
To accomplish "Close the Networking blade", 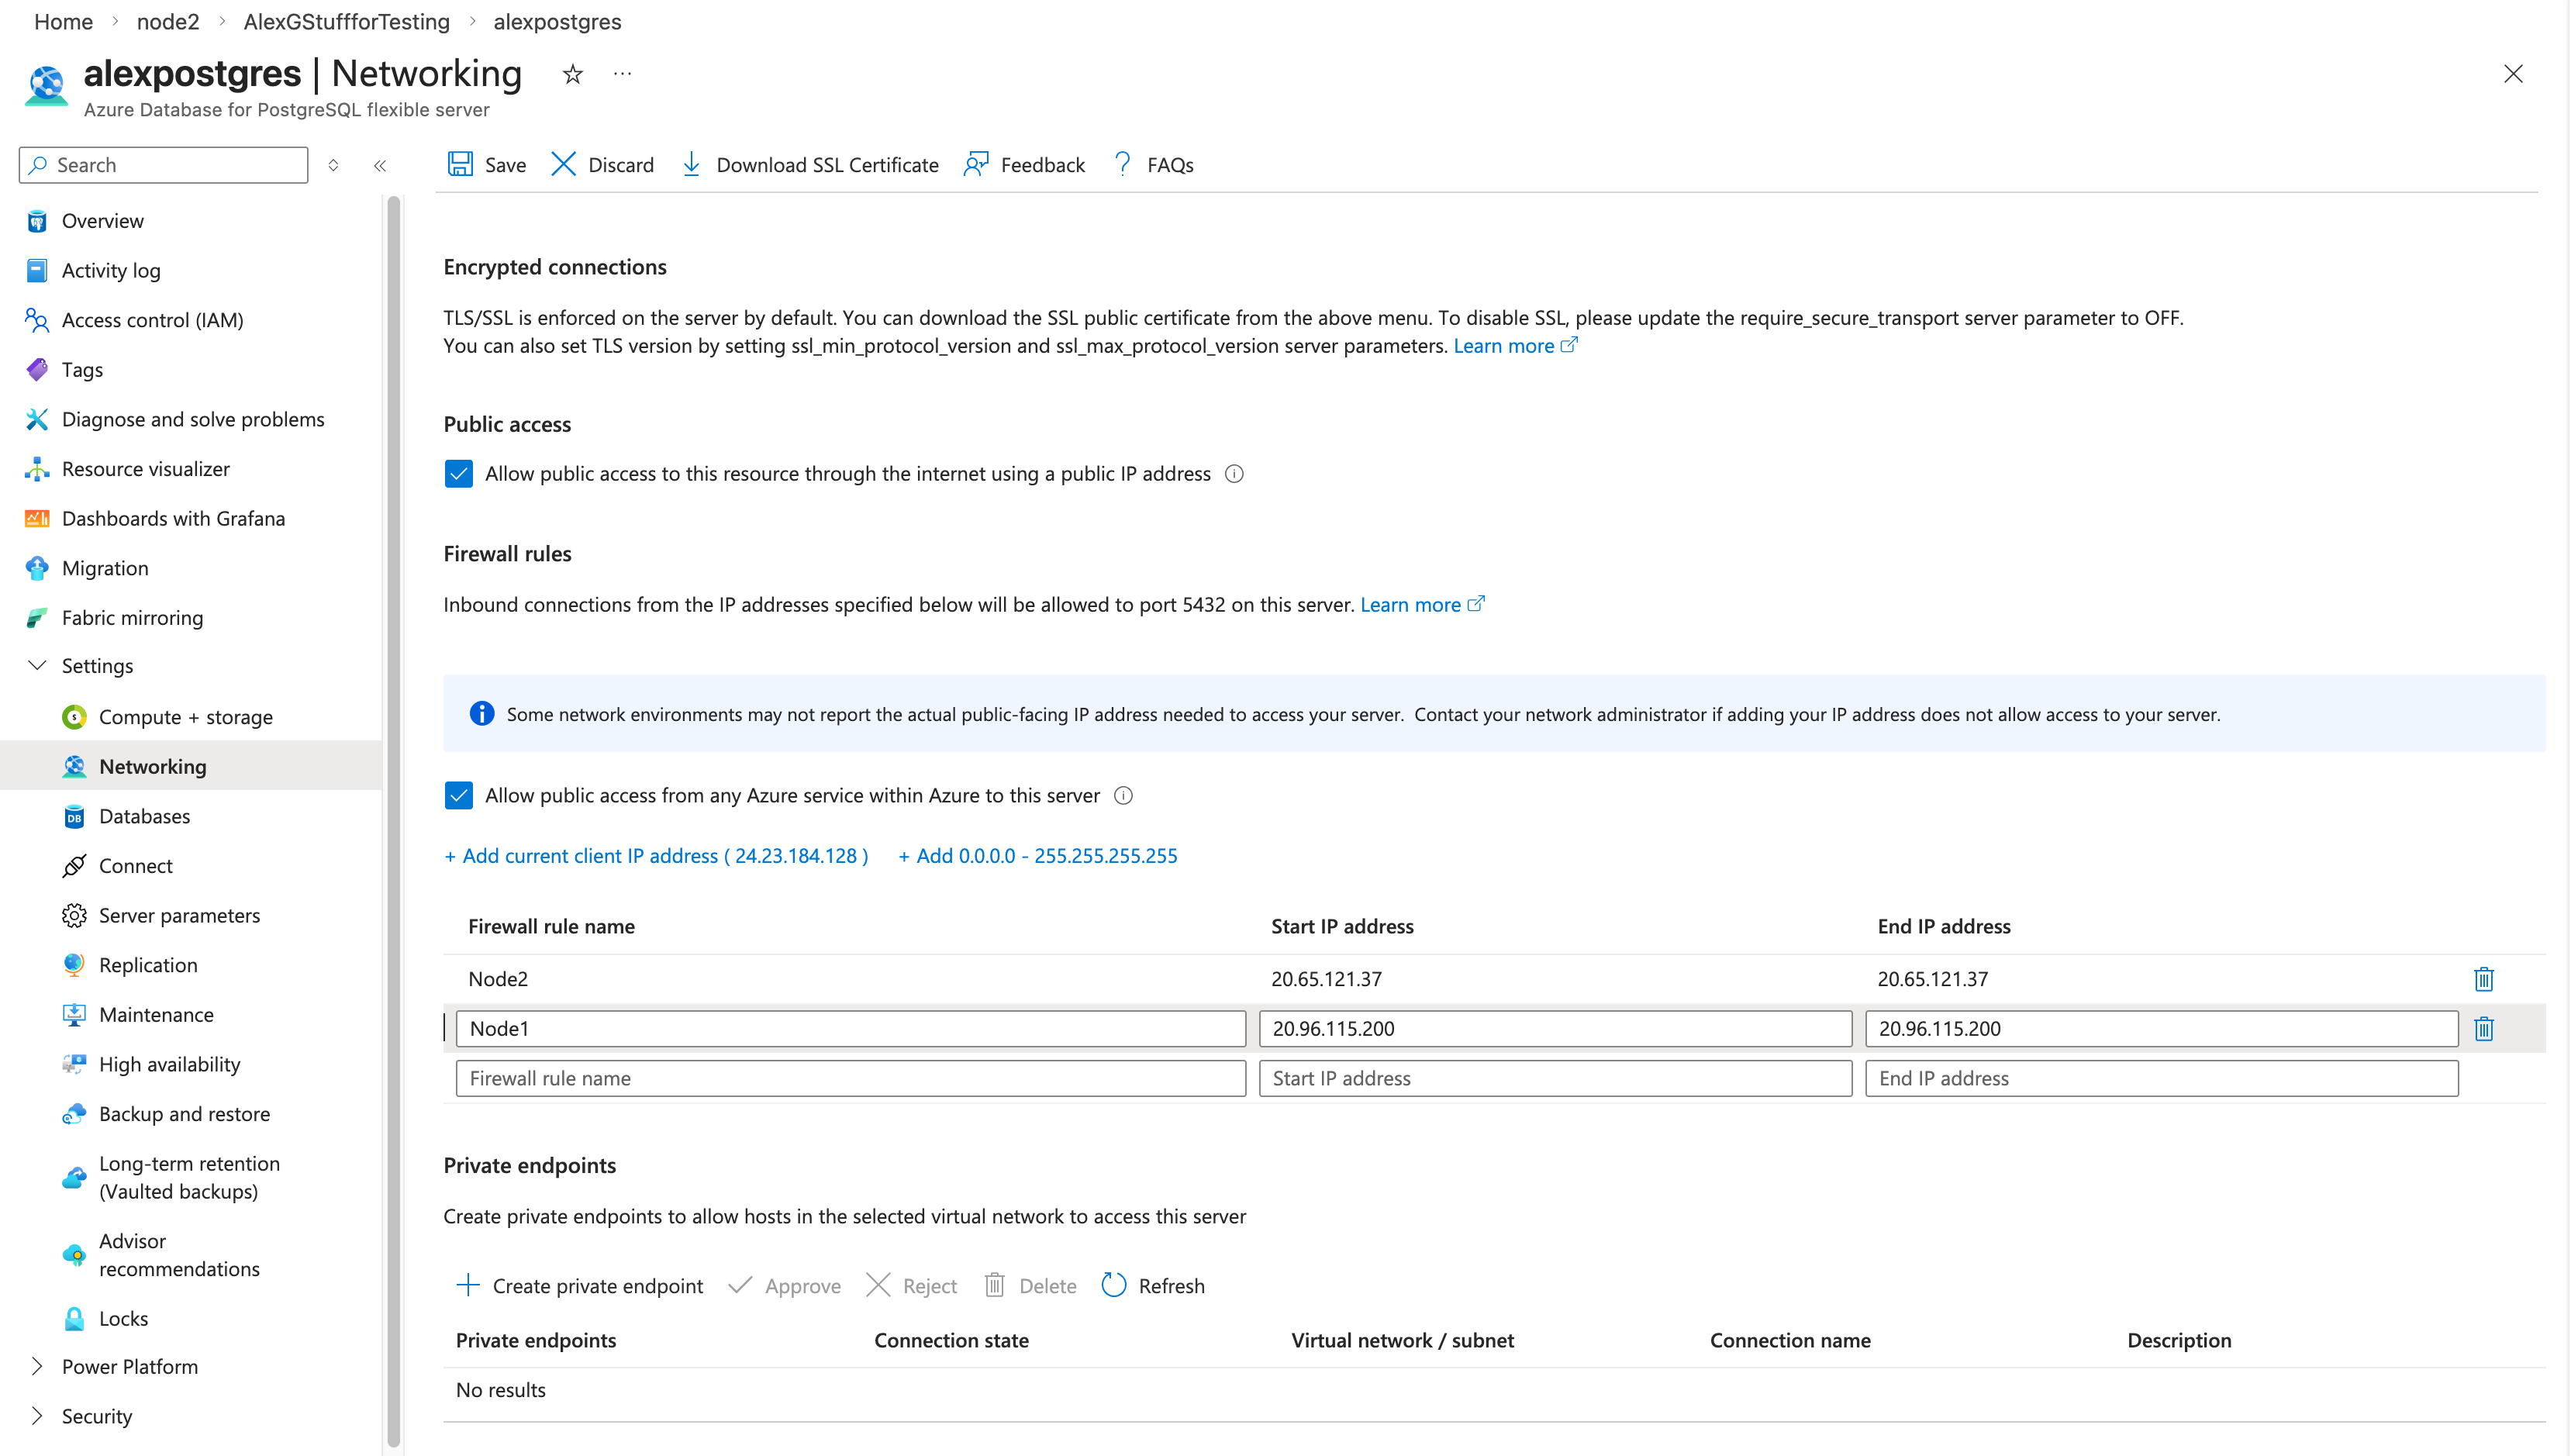I will pyautogui.click(x=2513, y=74).
